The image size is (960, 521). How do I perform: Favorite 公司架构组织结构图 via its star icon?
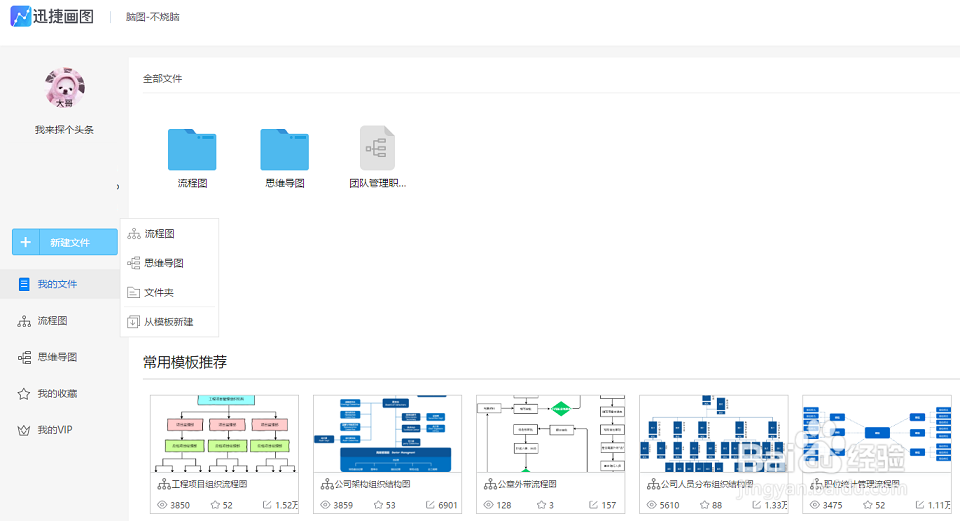[378, 505]
